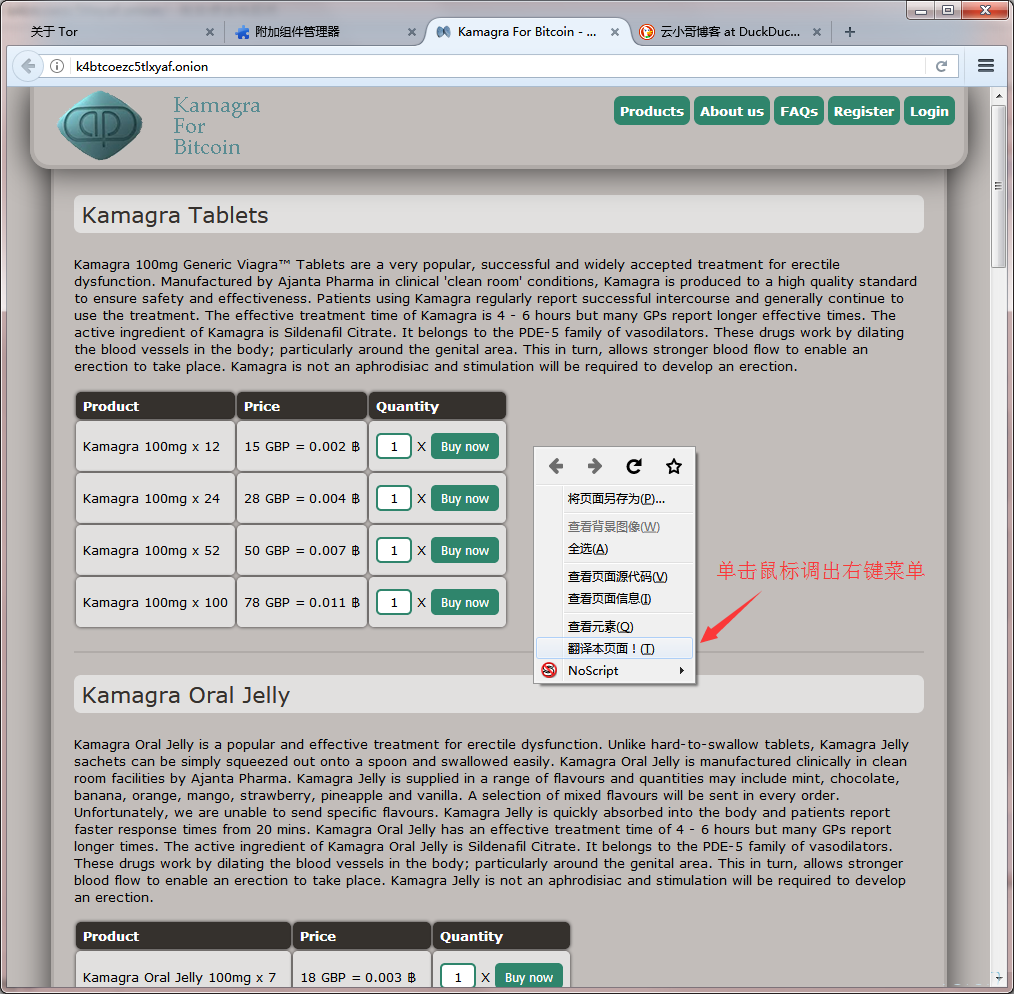
Task: Click the 'Kamagra 100mg x 100' product cell
Action: [x=155, y=602]
